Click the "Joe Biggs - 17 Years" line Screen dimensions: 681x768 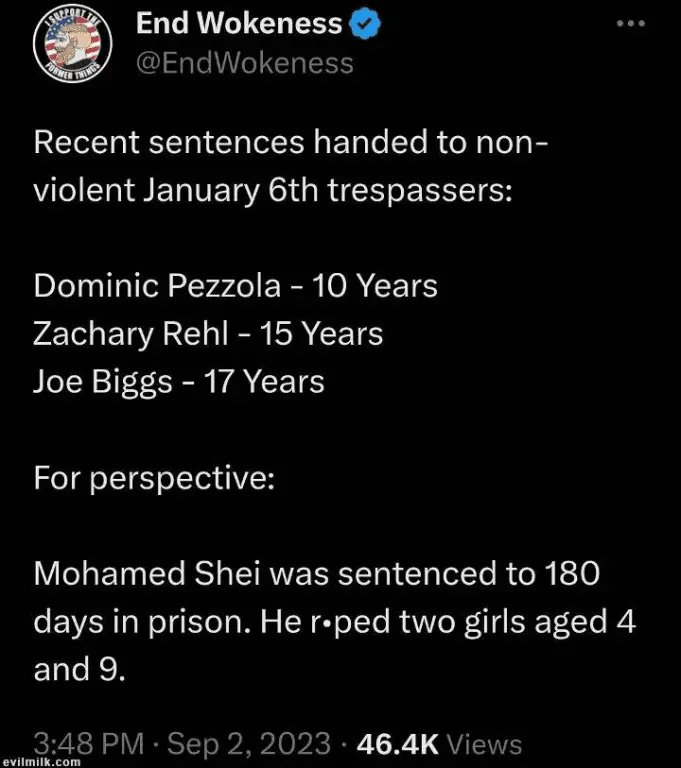179,380
